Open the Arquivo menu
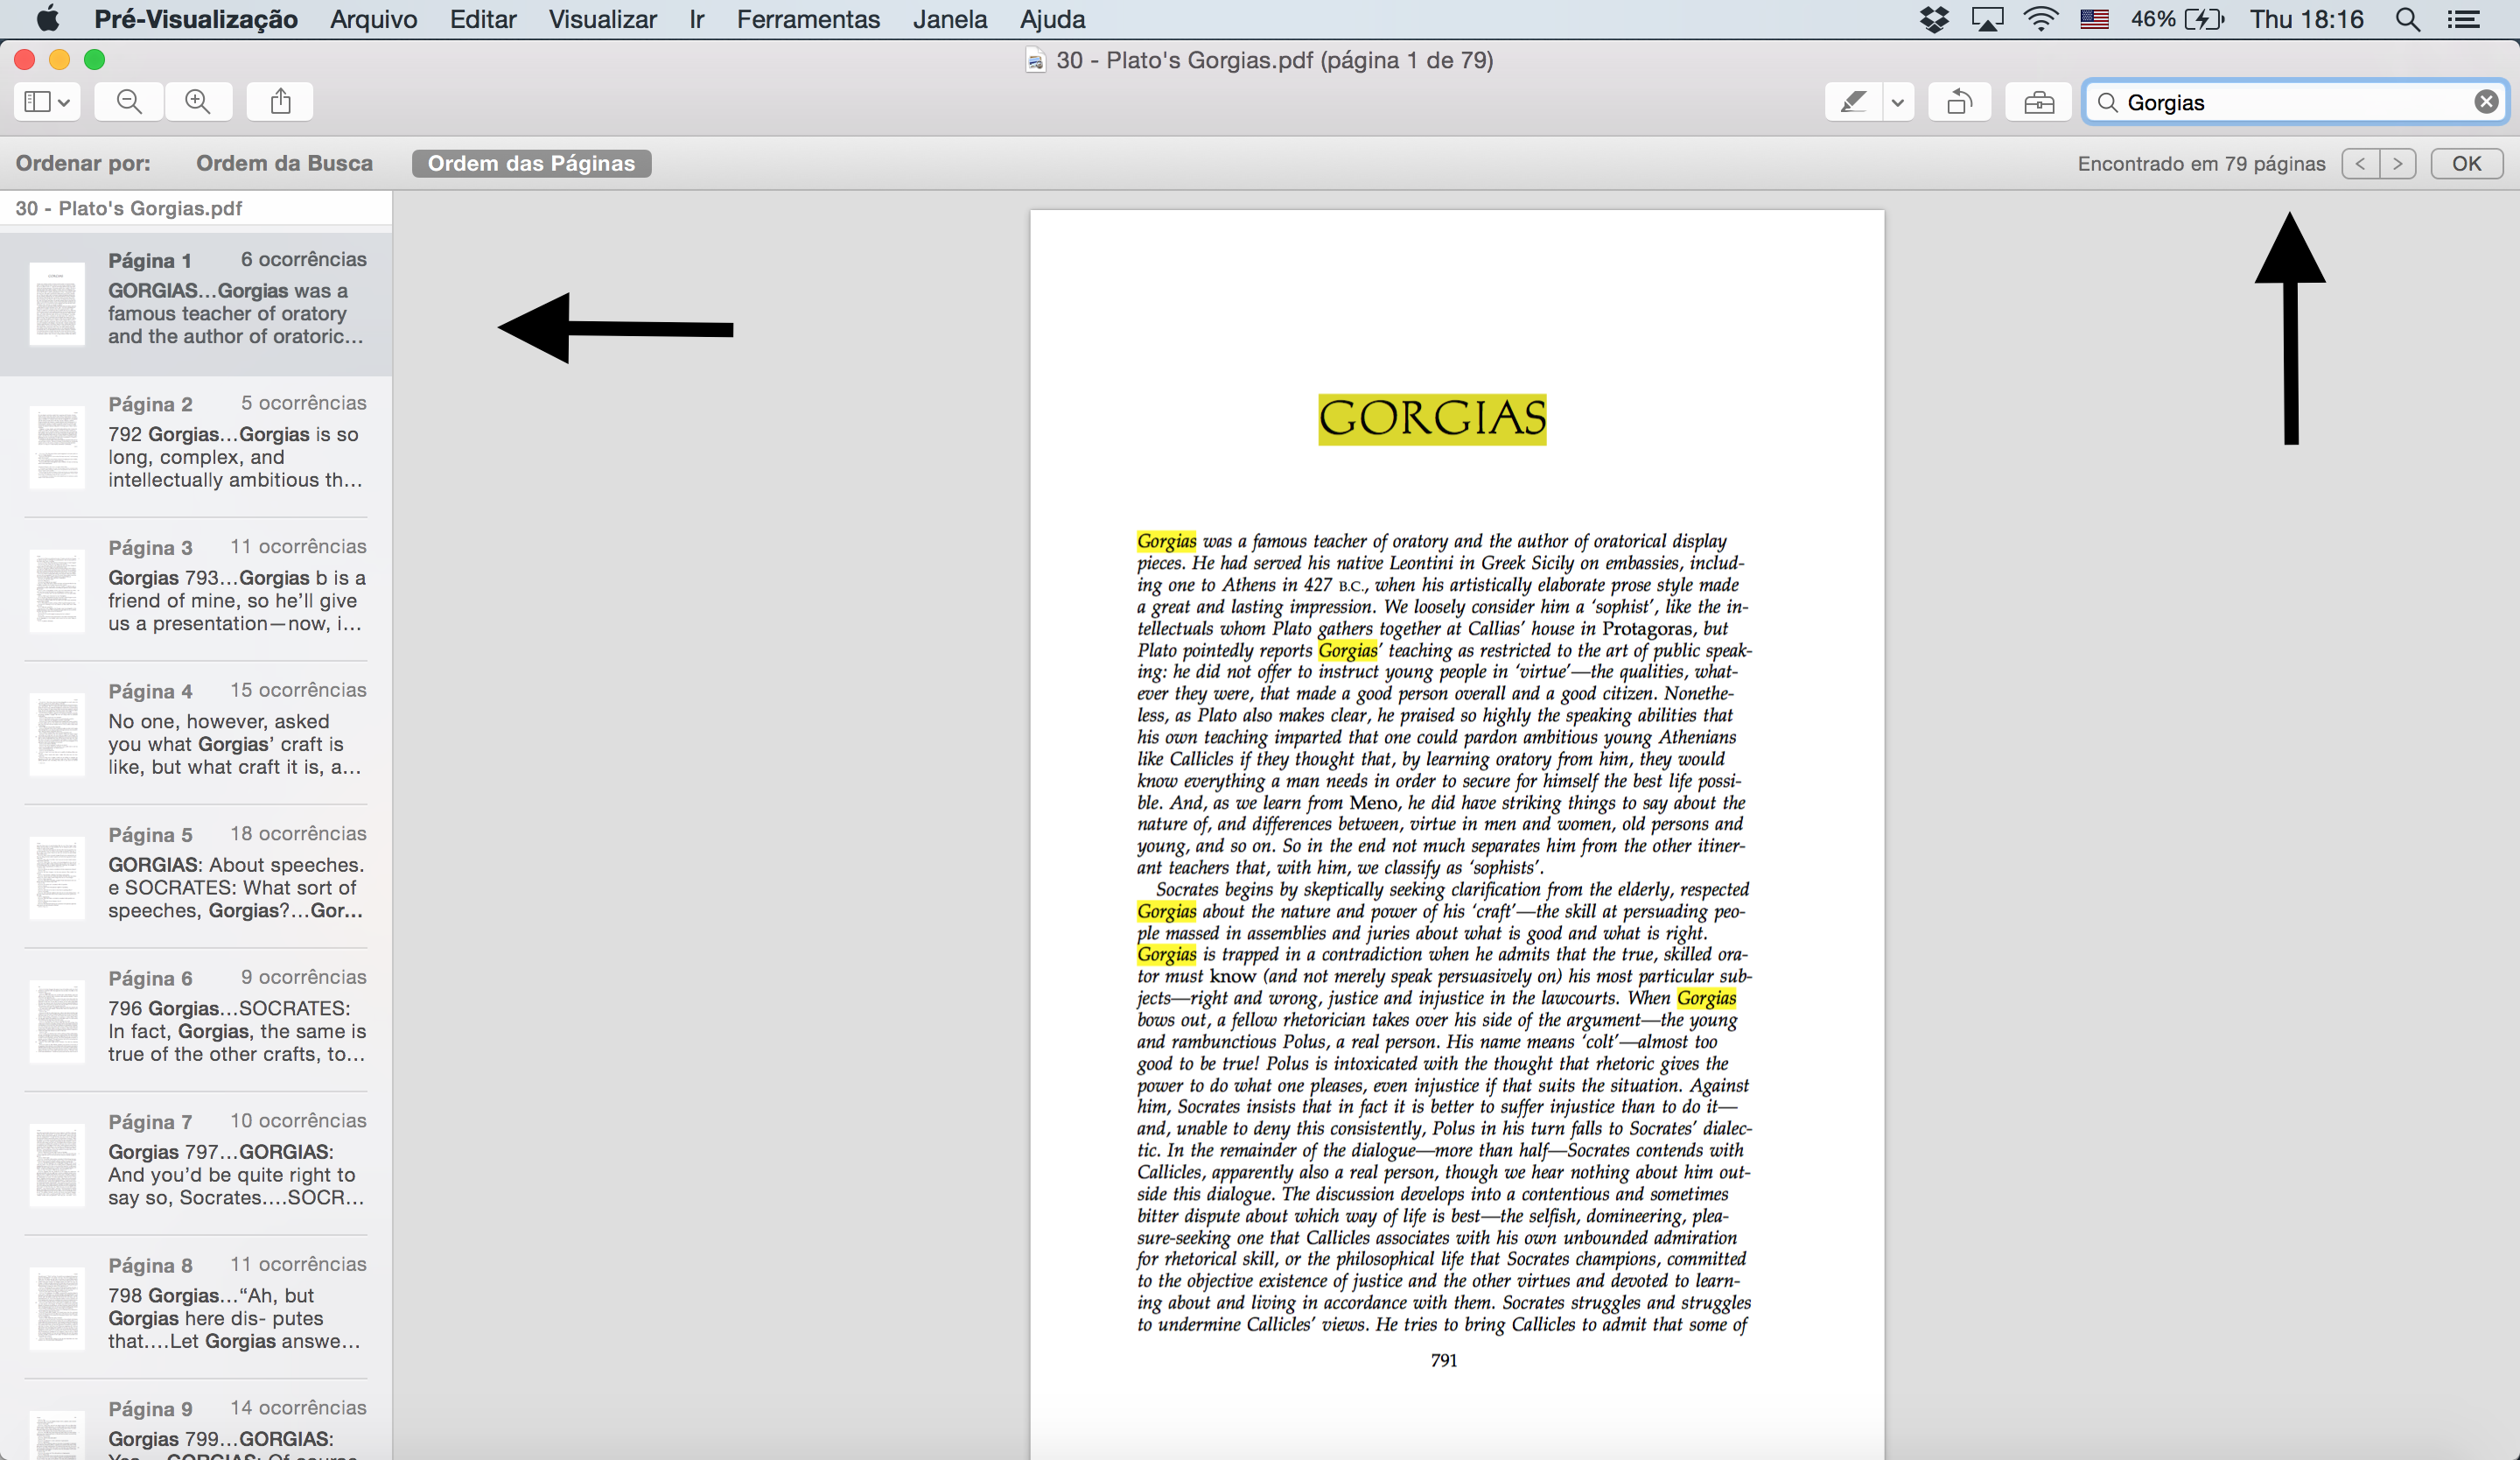 pos(373,19)
